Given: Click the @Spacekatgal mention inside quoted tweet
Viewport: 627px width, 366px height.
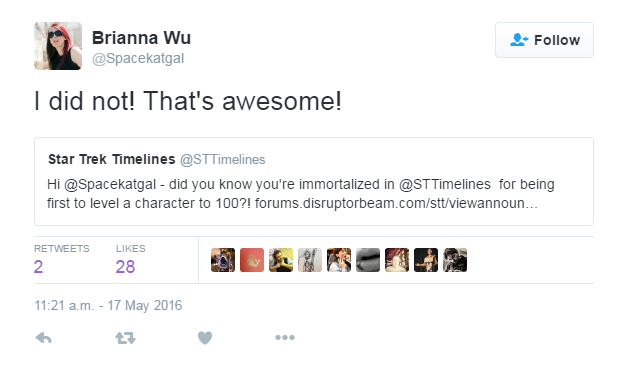Looking at the screenshot, I should click(110, 184).
